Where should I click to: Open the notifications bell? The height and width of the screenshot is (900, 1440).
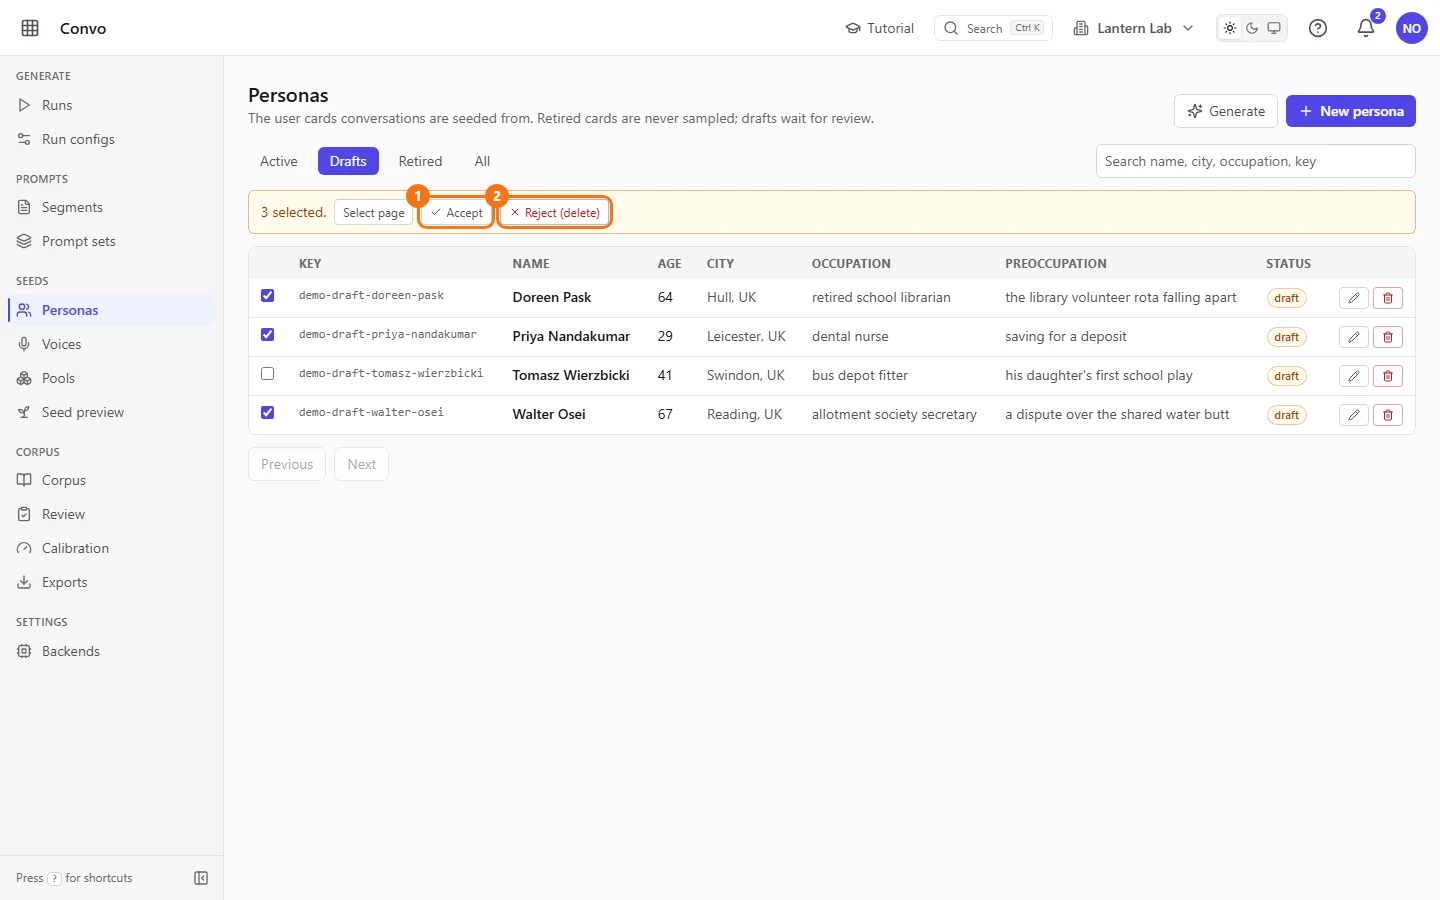1366,28
